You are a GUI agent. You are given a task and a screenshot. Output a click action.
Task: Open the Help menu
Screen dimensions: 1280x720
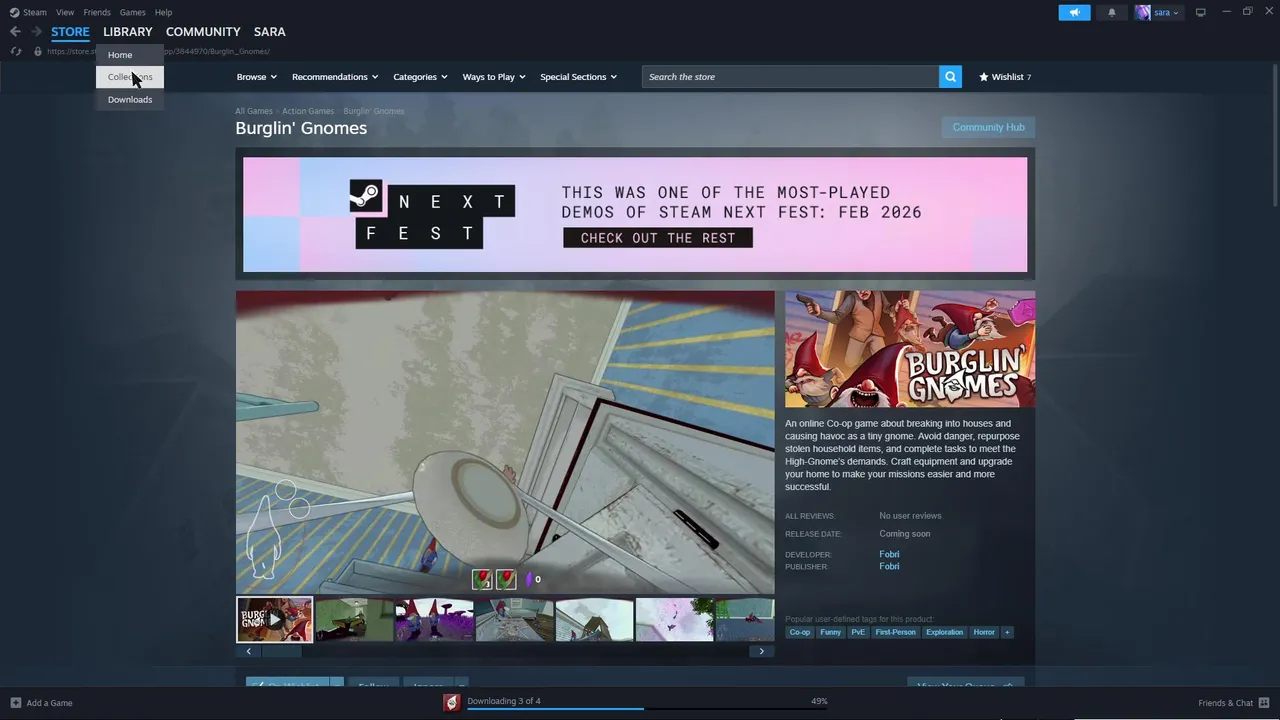[x=163, y=12]
